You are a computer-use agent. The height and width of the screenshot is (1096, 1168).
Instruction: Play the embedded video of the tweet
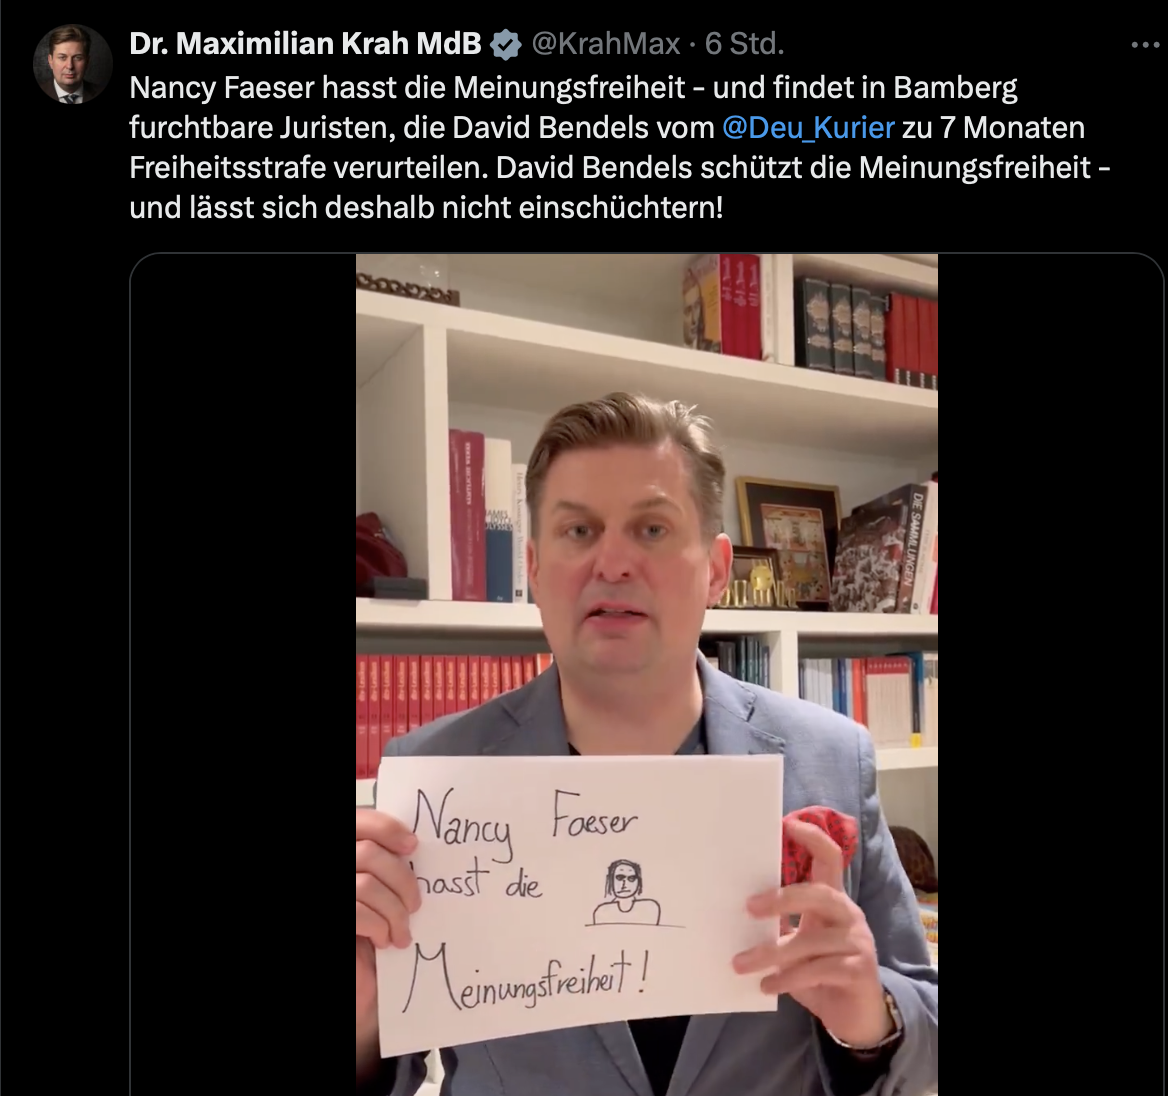click(x=647, y=674)
